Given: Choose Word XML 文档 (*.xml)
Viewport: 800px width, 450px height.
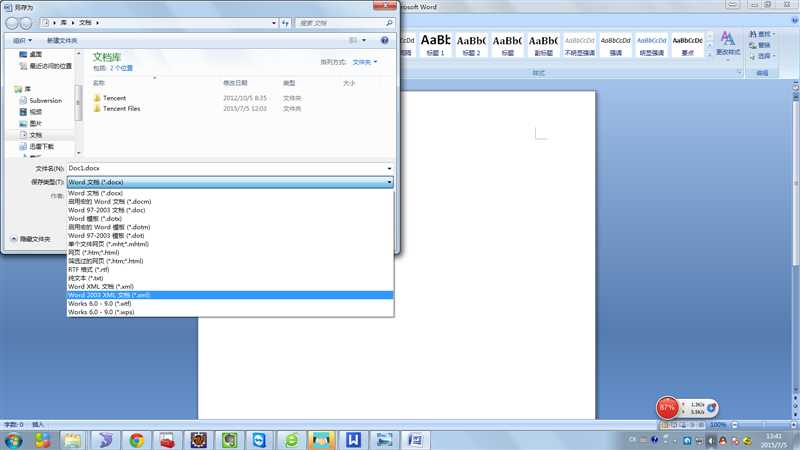Looking at the screenshot, I should coord(230,286).
